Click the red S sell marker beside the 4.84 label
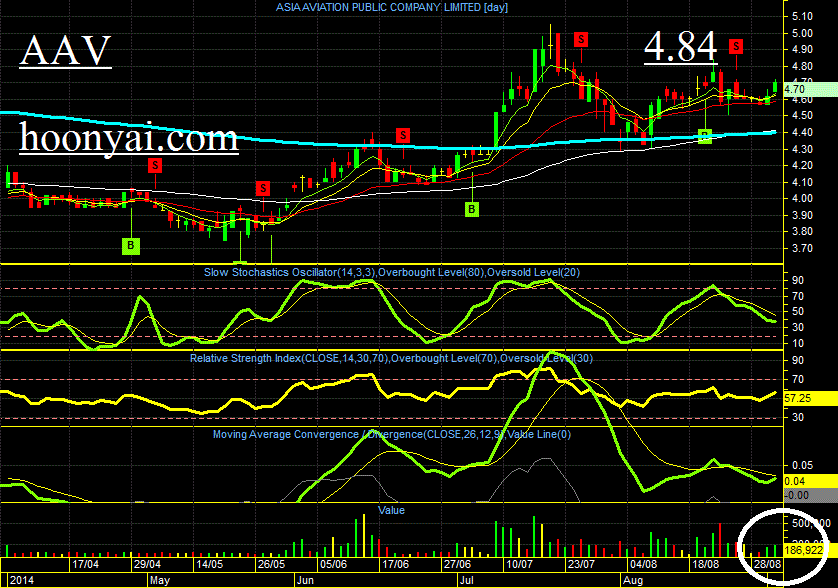Image resolution: width=838 pixels, height=588 pixels. point(736,47)
